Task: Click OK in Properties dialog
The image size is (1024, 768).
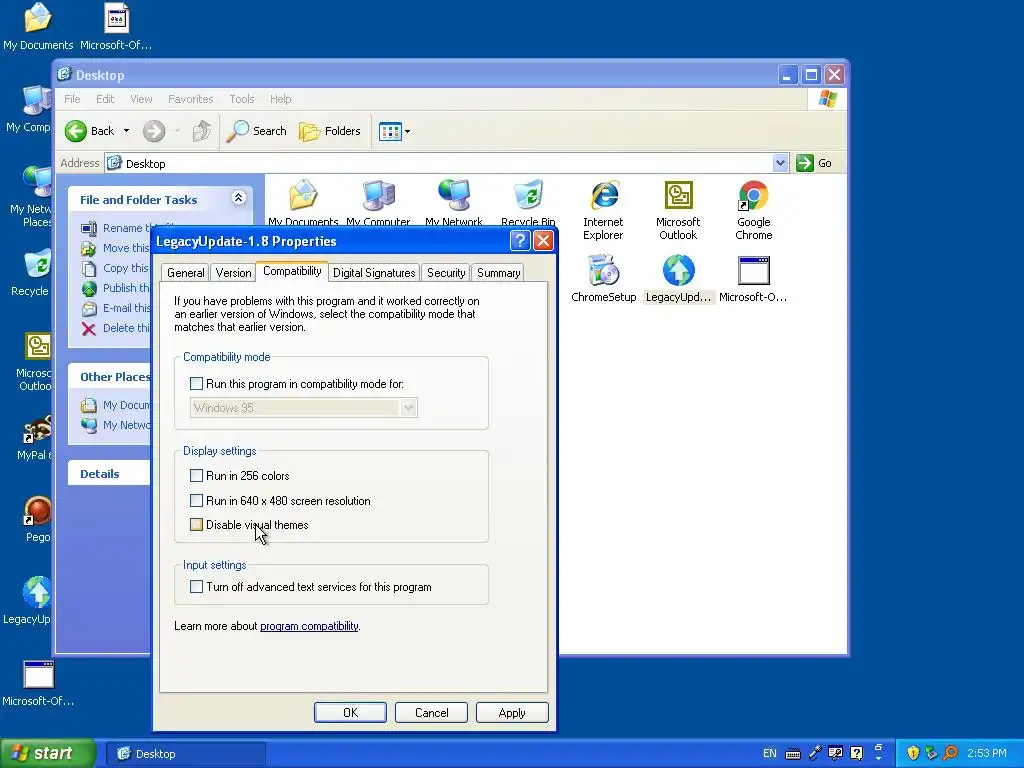Action: (350, 712)
